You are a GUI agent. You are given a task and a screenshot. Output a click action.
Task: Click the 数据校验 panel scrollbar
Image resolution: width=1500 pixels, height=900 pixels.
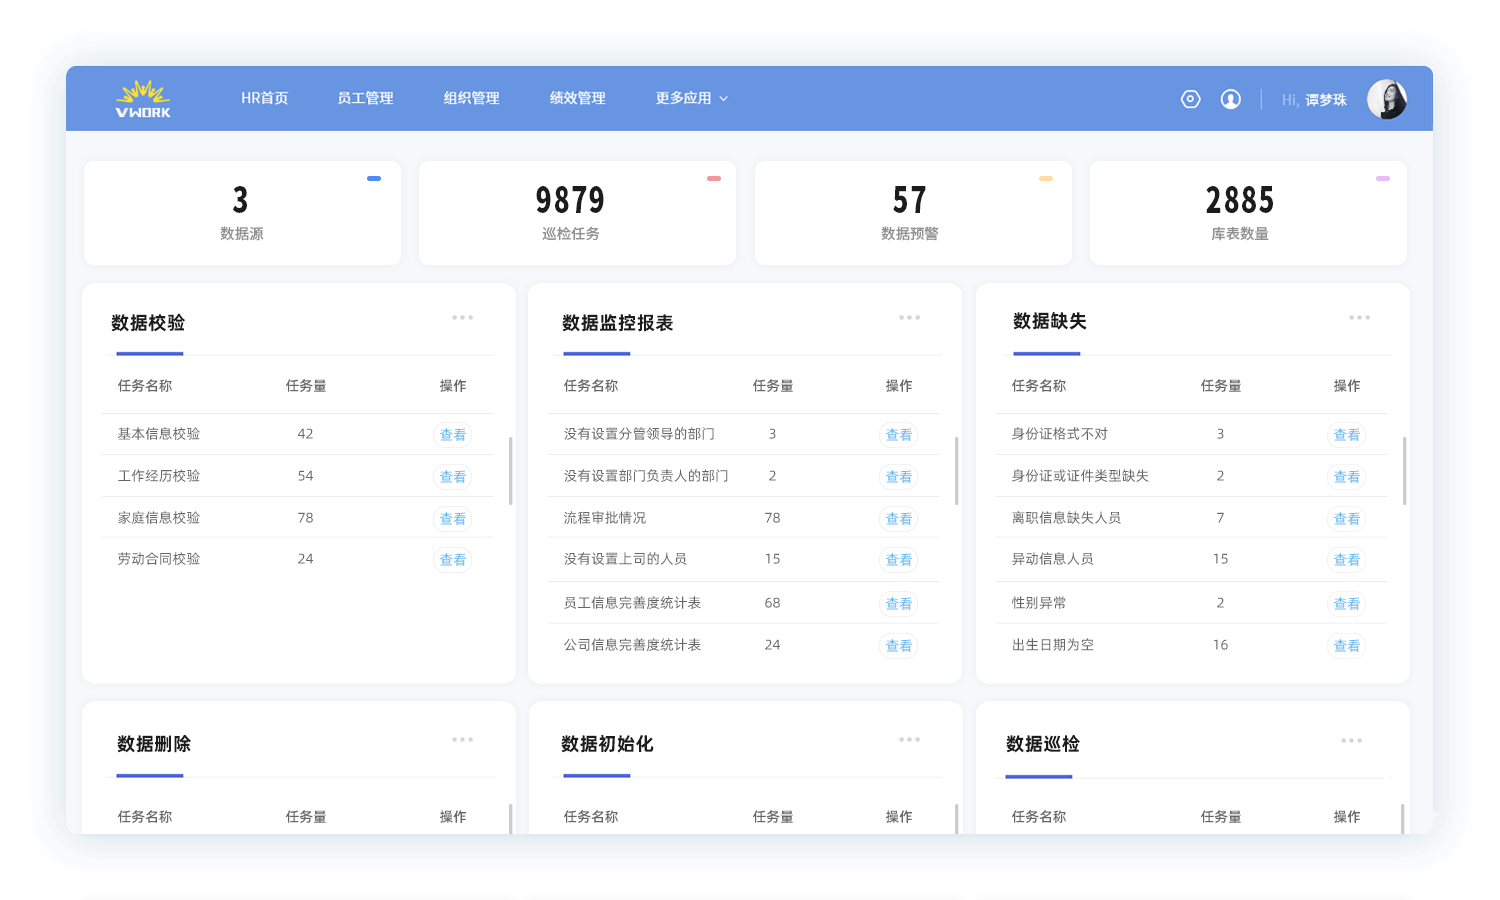[x=511, y=470]
